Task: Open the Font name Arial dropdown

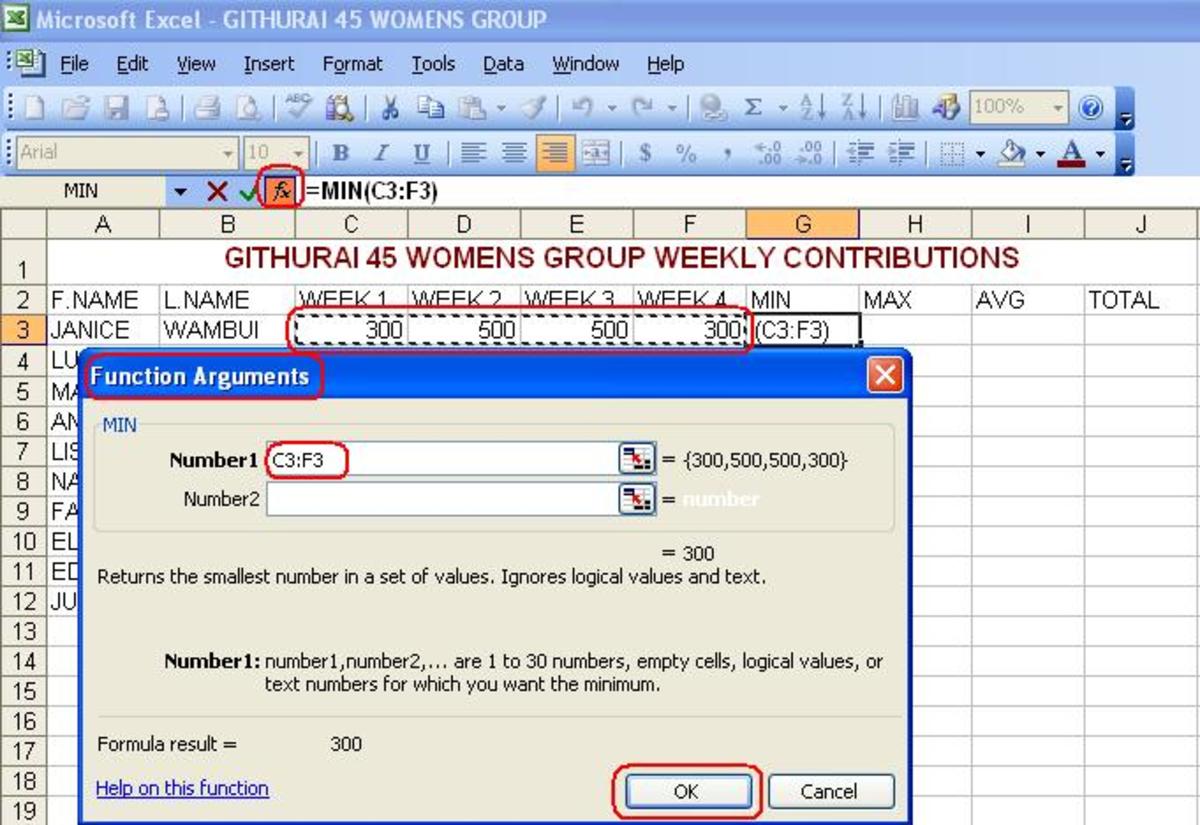Action: pyautogui.click(x=229, y=153)
